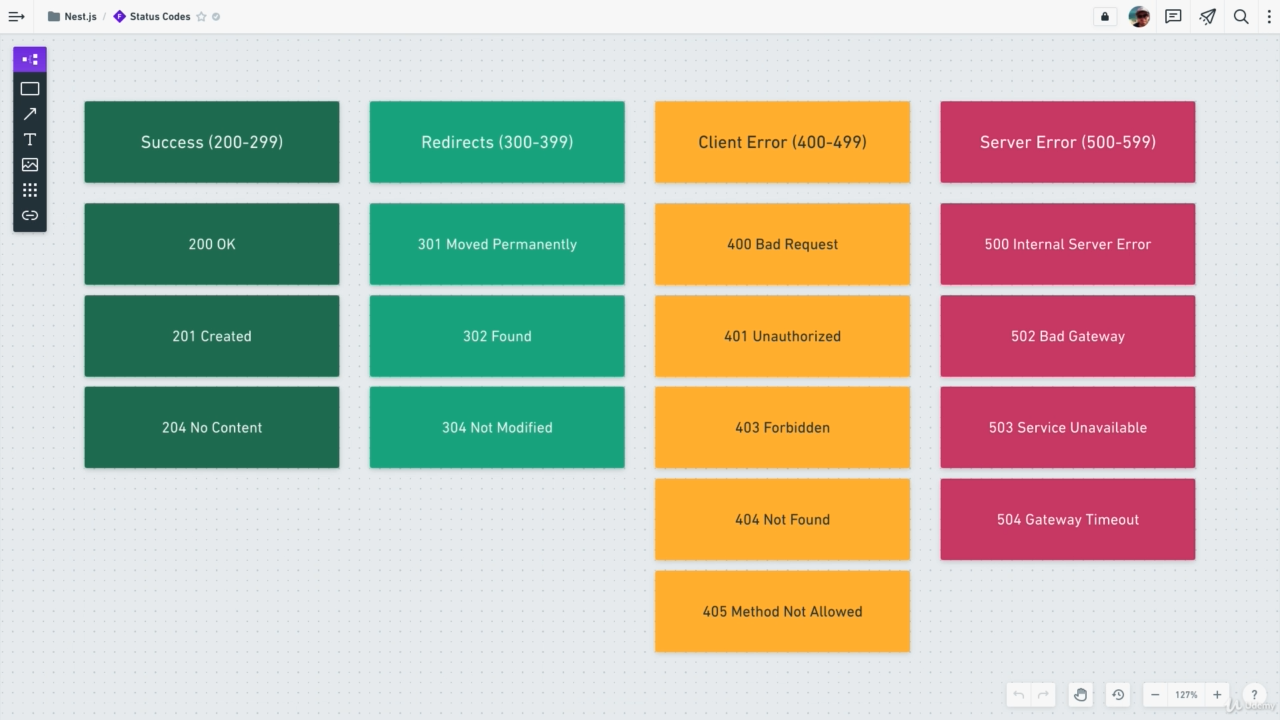Click the paper plane share icon
Screen dimensions: 1280x720
[1208, 17]
